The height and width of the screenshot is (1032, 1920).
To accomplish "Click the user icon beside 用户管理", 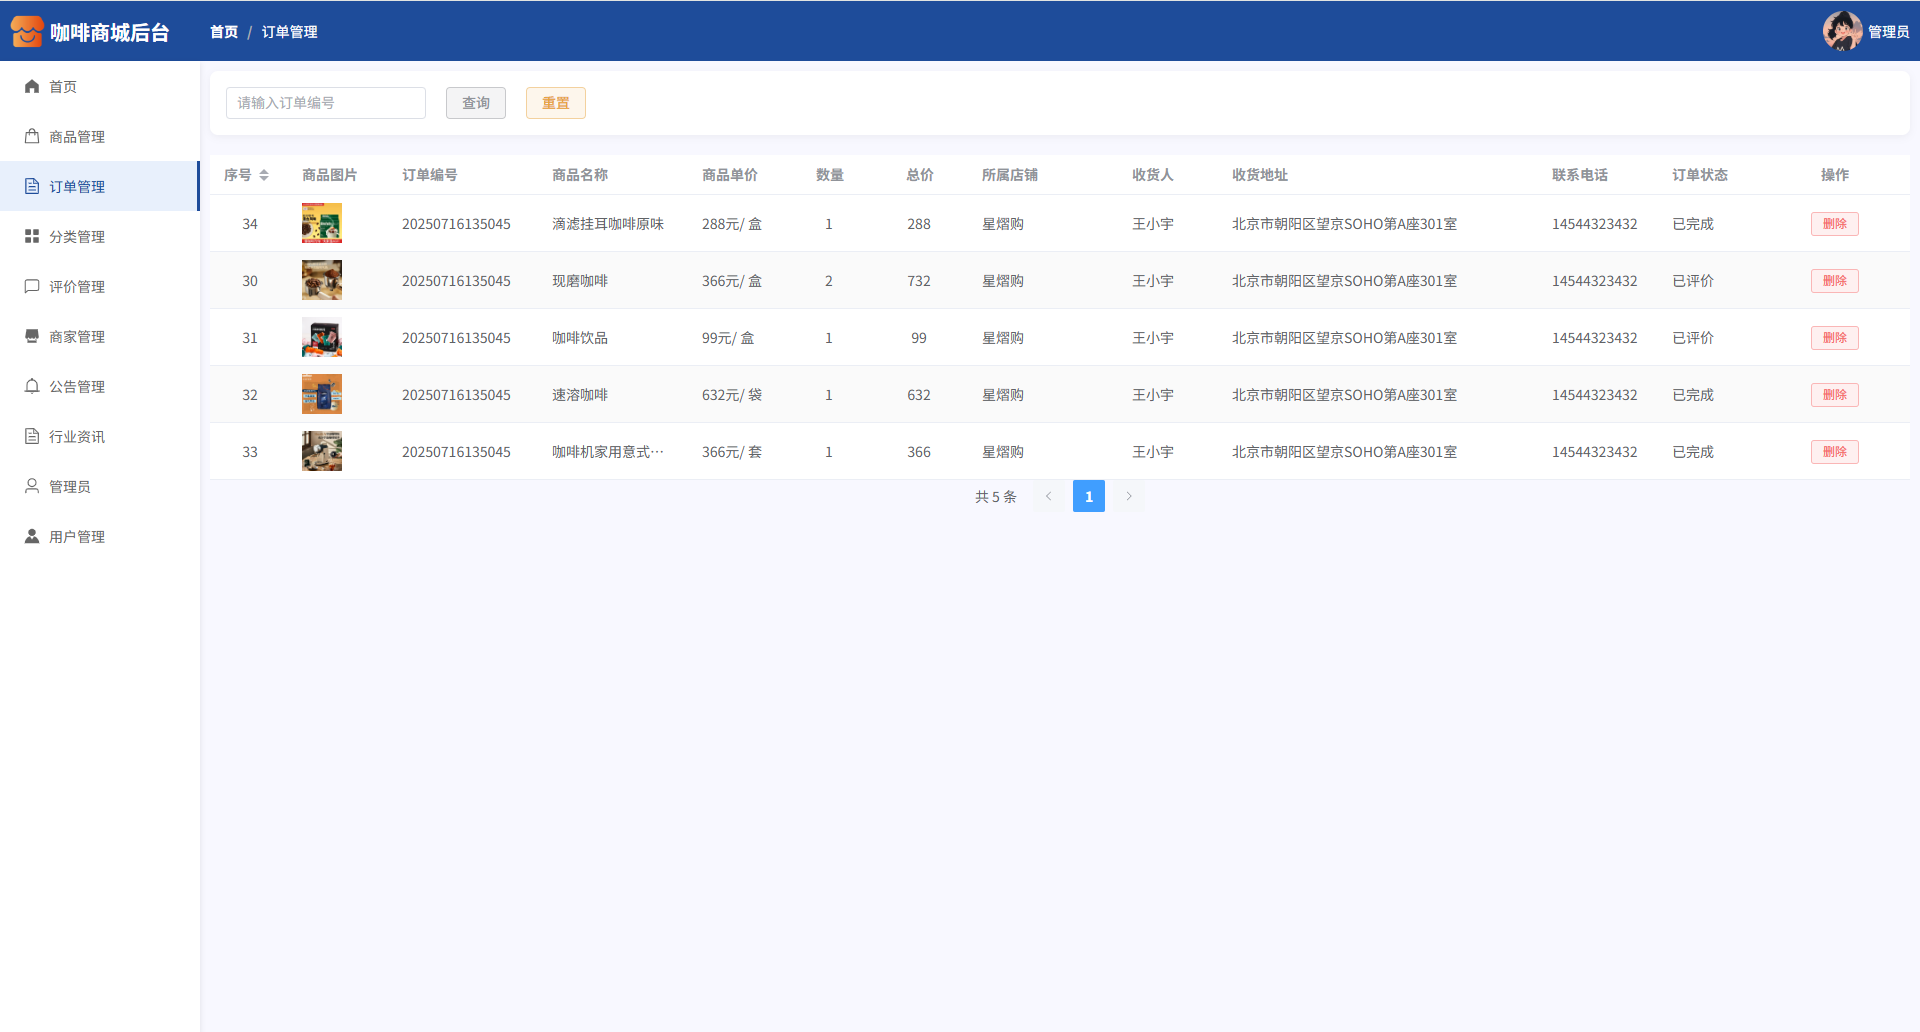I will [32, 537].
